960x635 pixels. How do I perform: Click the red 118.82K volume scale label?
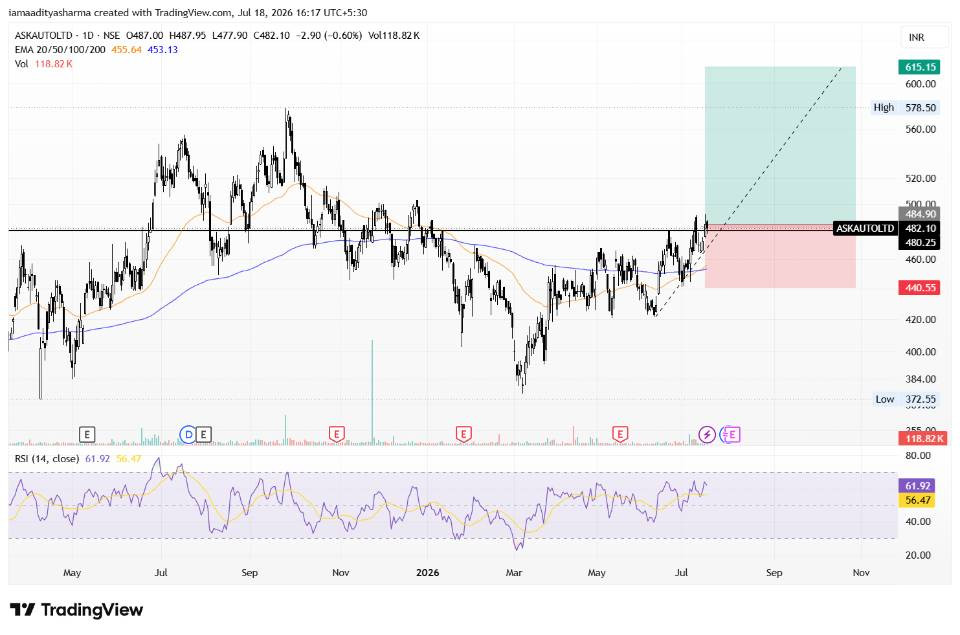923,438
